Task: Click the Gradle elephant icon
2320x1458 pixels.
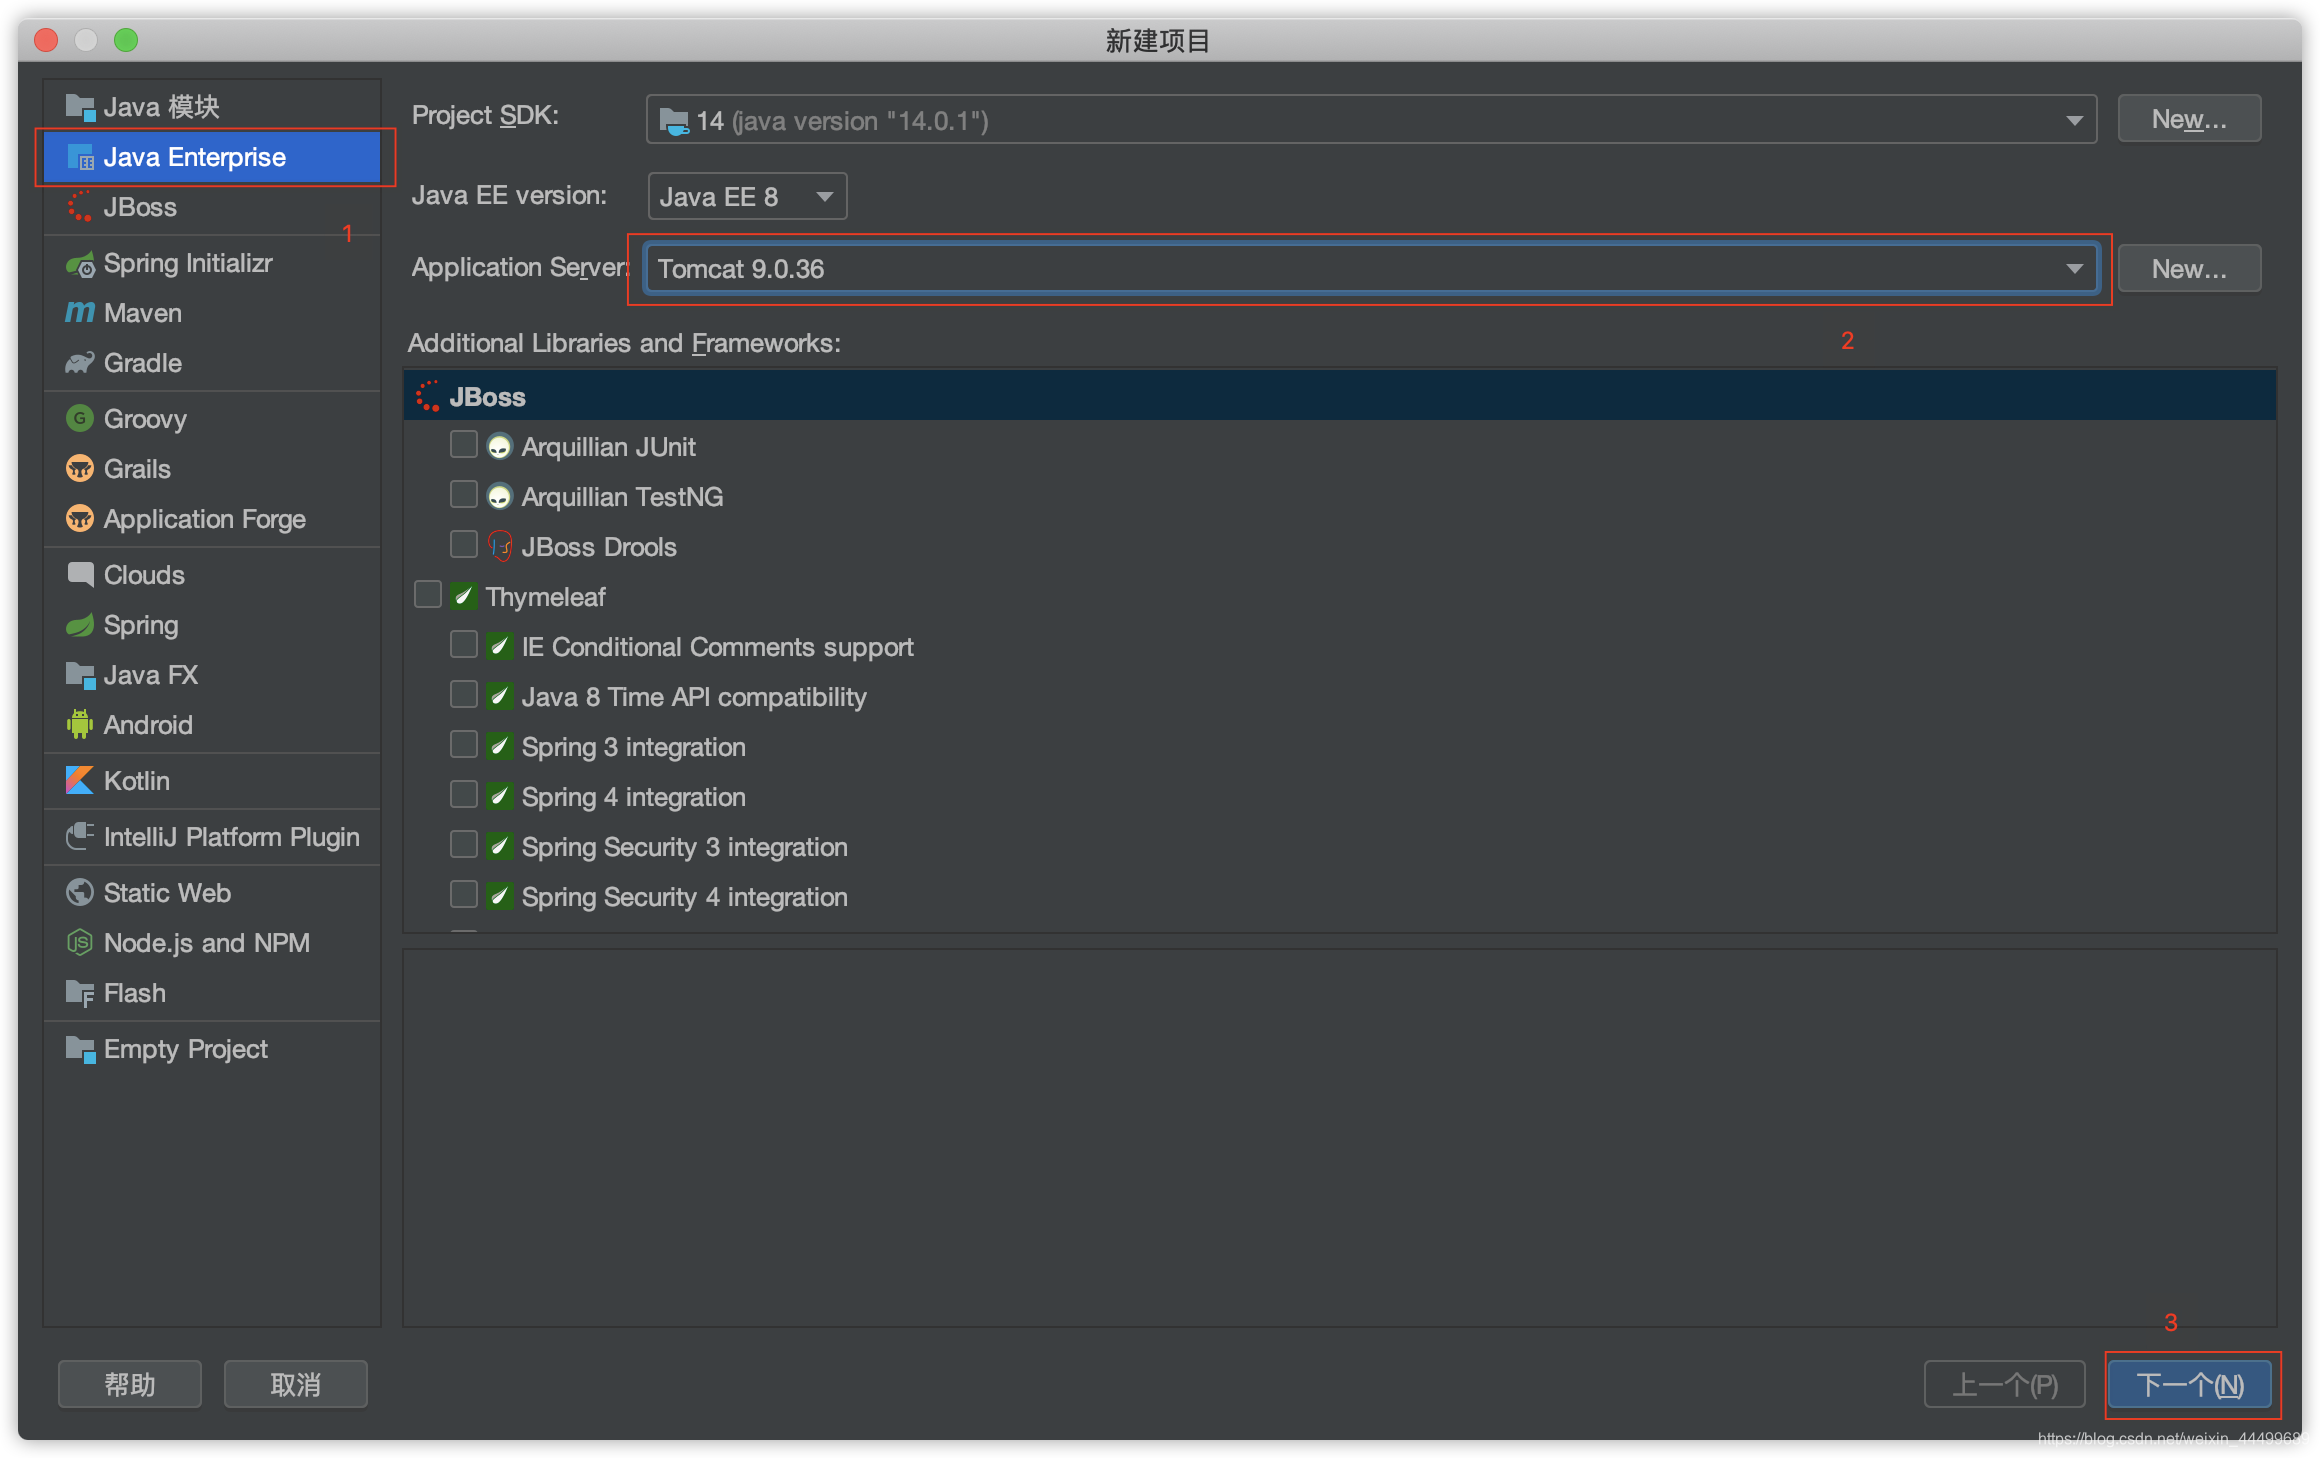Action: (x=80, y=363)
